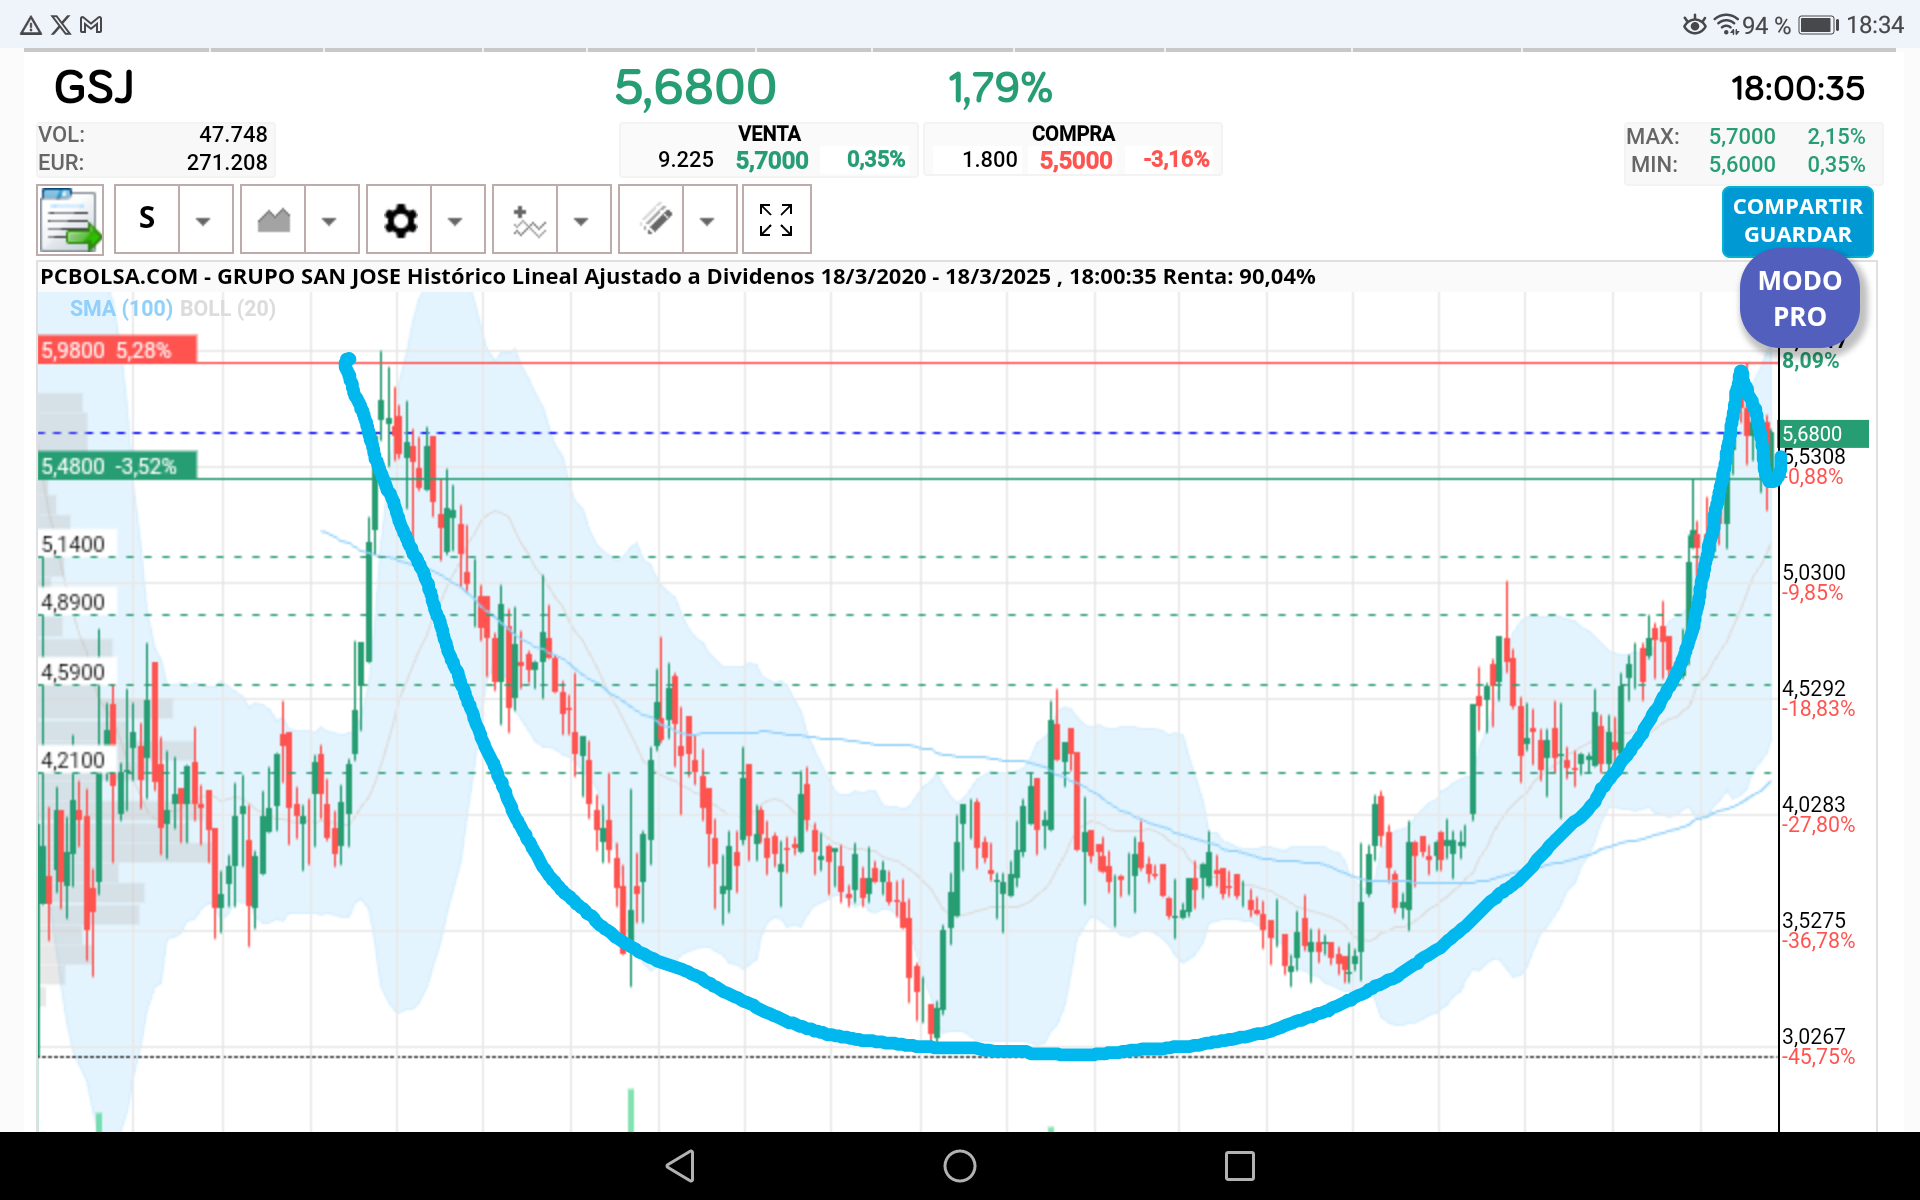
Task: Tap the Gmail notification icon
Action: coord(91,25)
